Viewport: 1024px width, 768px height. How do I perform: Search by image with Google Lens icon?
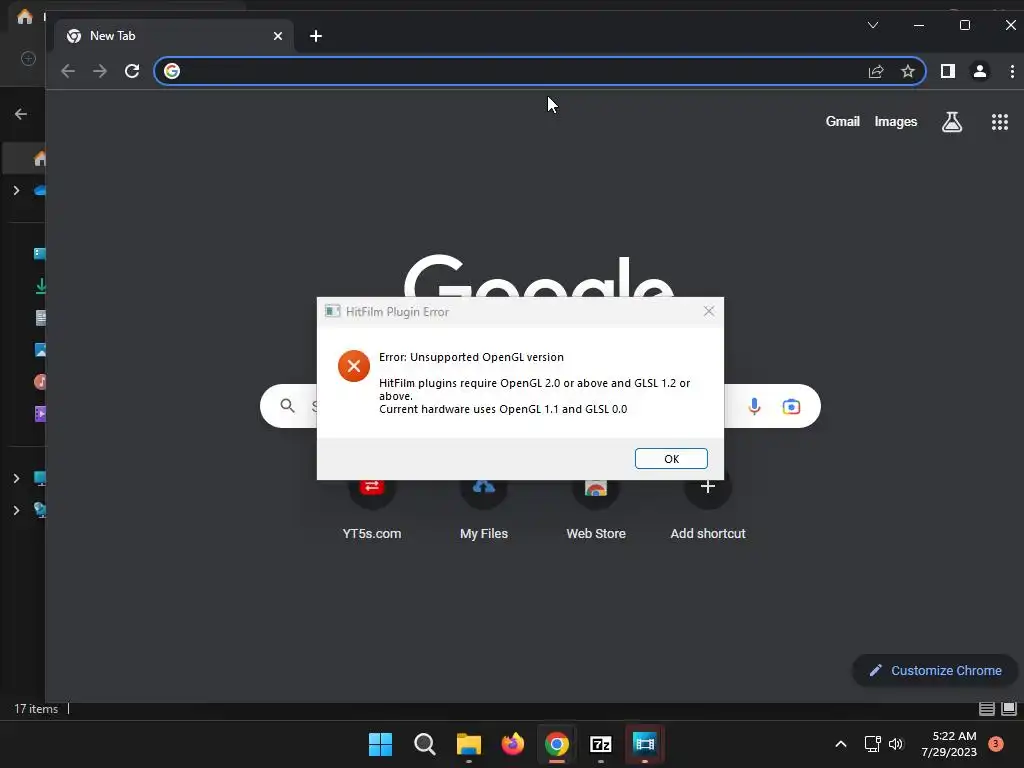point(791,406)
